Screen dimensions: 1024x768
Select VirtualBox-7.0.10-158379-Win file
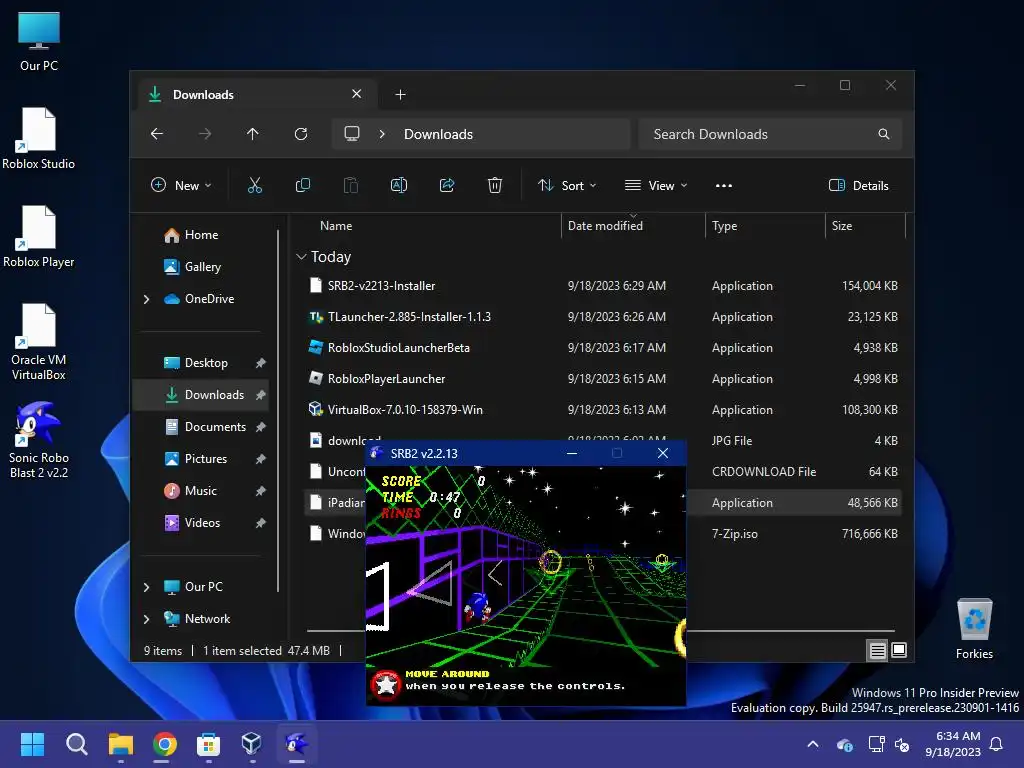(x=602, y=410)
